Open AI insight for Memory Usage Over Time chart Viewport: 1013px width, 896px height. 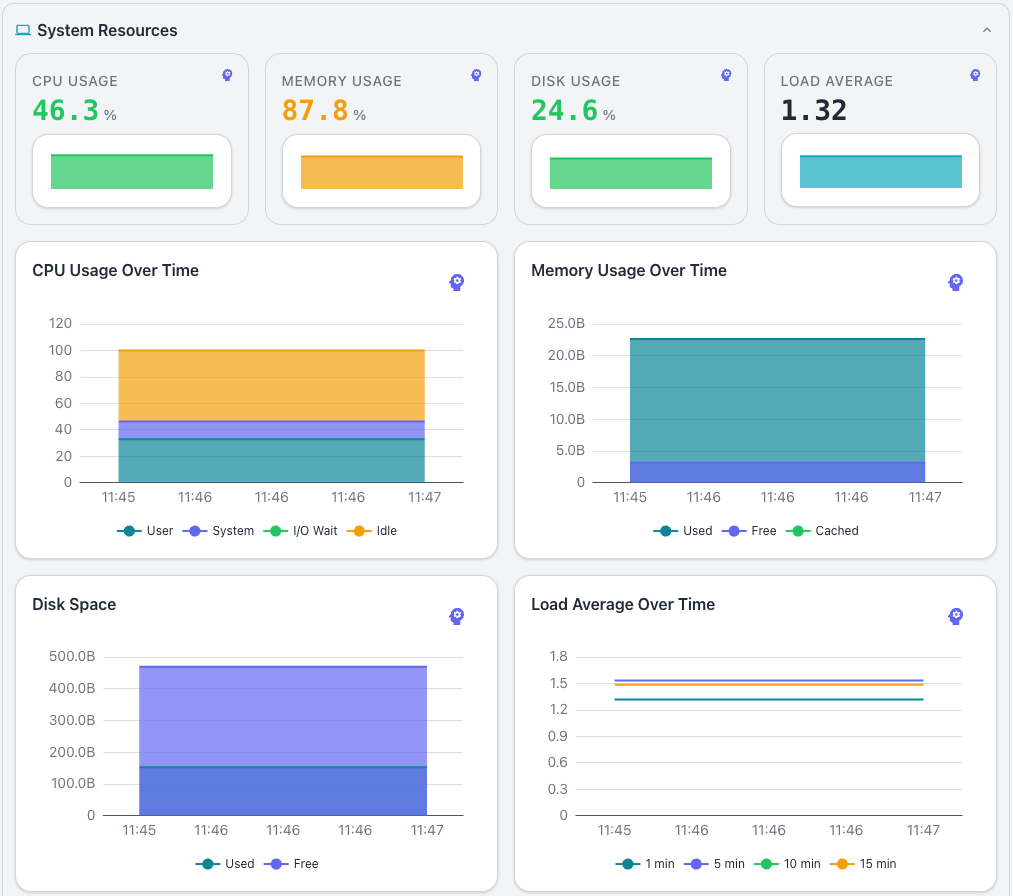[x=956, y=282]
